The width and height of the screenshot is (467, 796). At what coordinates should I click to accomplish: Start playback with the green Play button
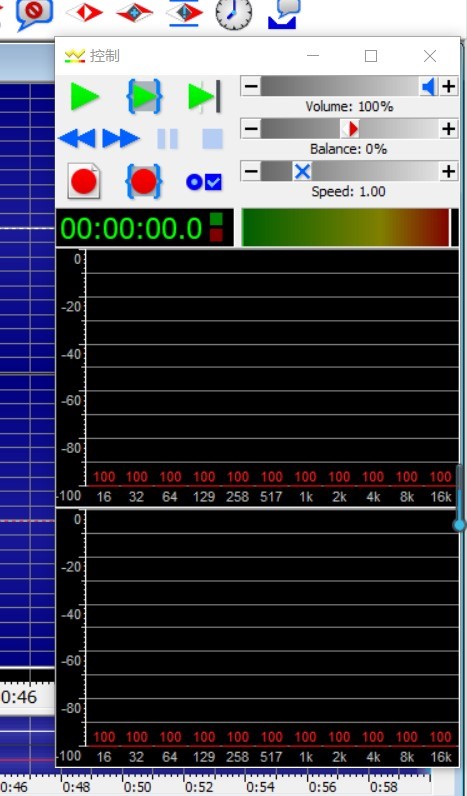[x=84, y=97]
